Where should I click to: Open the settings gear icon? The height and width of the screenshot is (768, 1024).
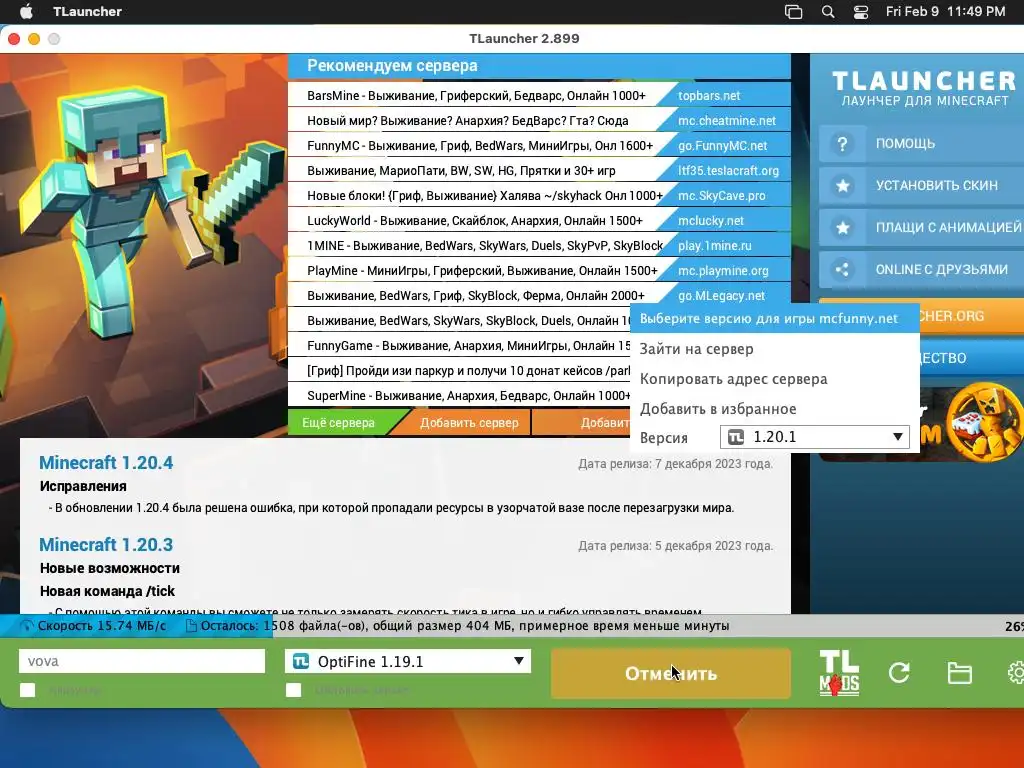pyautogui.click(x=1016, y=673)
